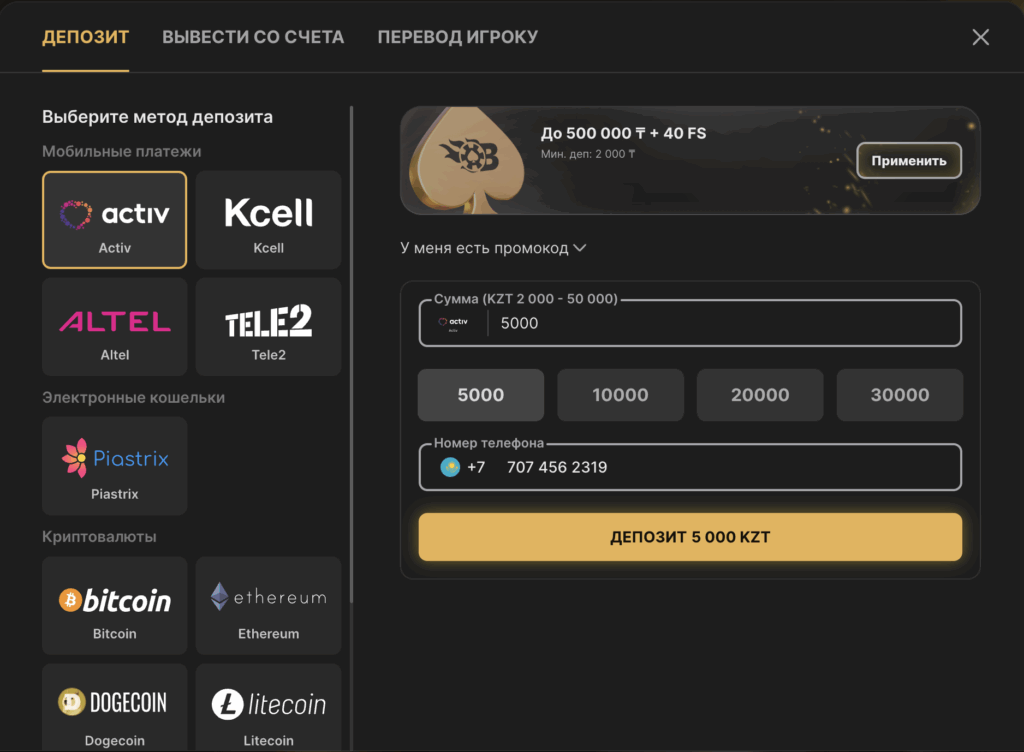Screen dimensions: 1024x752
Task: Expand the promo code section
Action: coord(493,248)
